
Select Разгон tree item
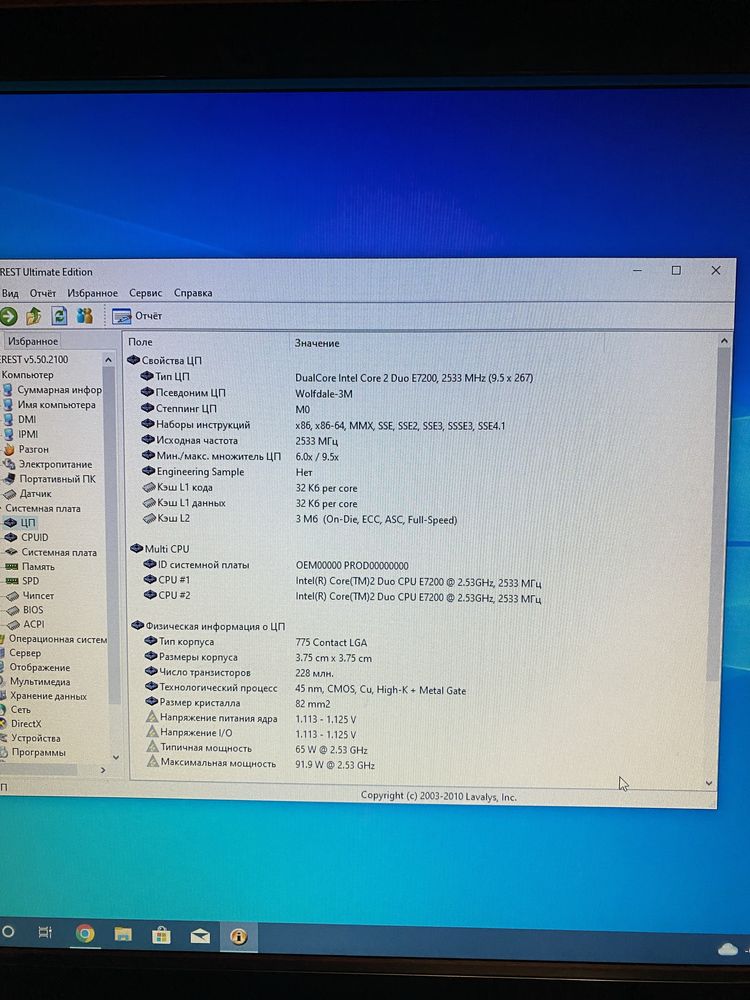pyautogui.click(x=26, y=449)
